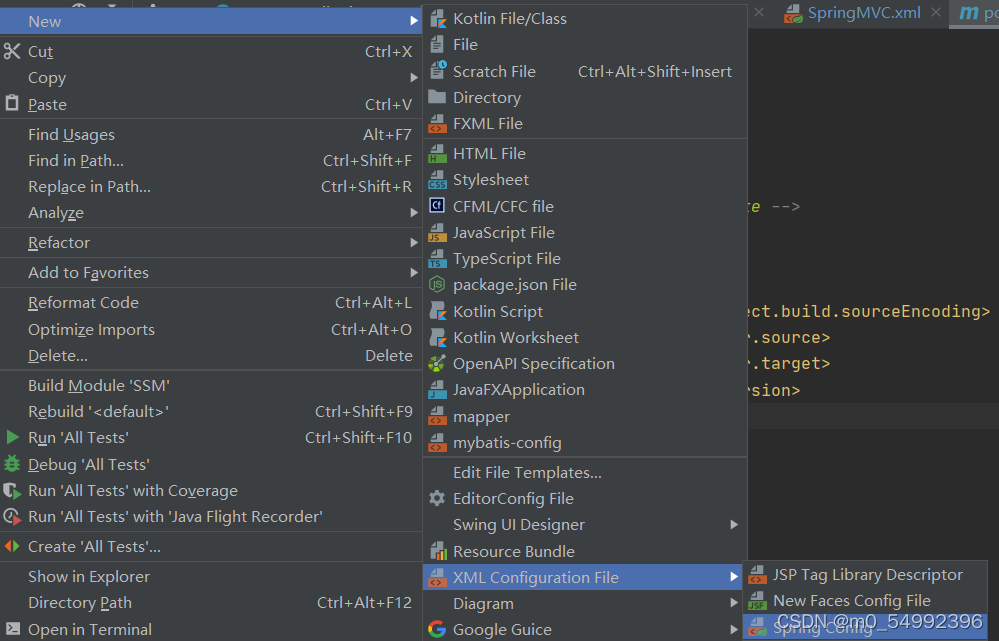The width and height of the screenshot is (999, 641).
Task: Choose Optimize Imports menu entry
Action: (x=210, y=329)
